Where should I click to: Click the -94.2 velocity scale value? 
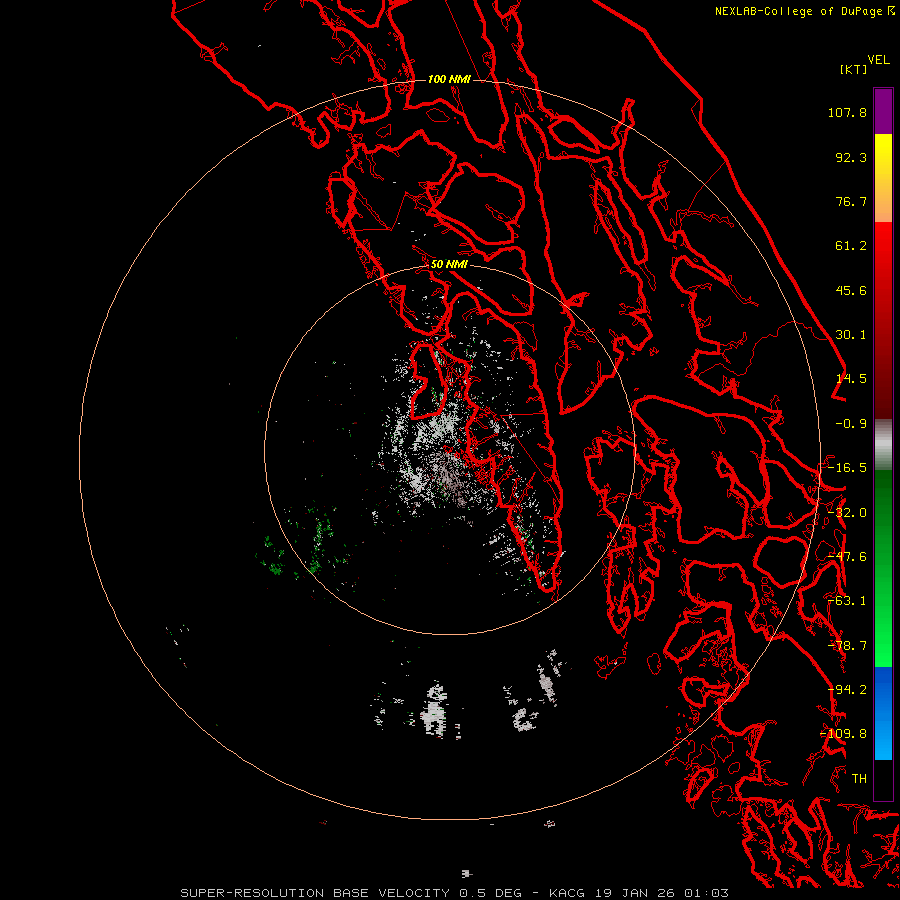[x=847, y=690]
